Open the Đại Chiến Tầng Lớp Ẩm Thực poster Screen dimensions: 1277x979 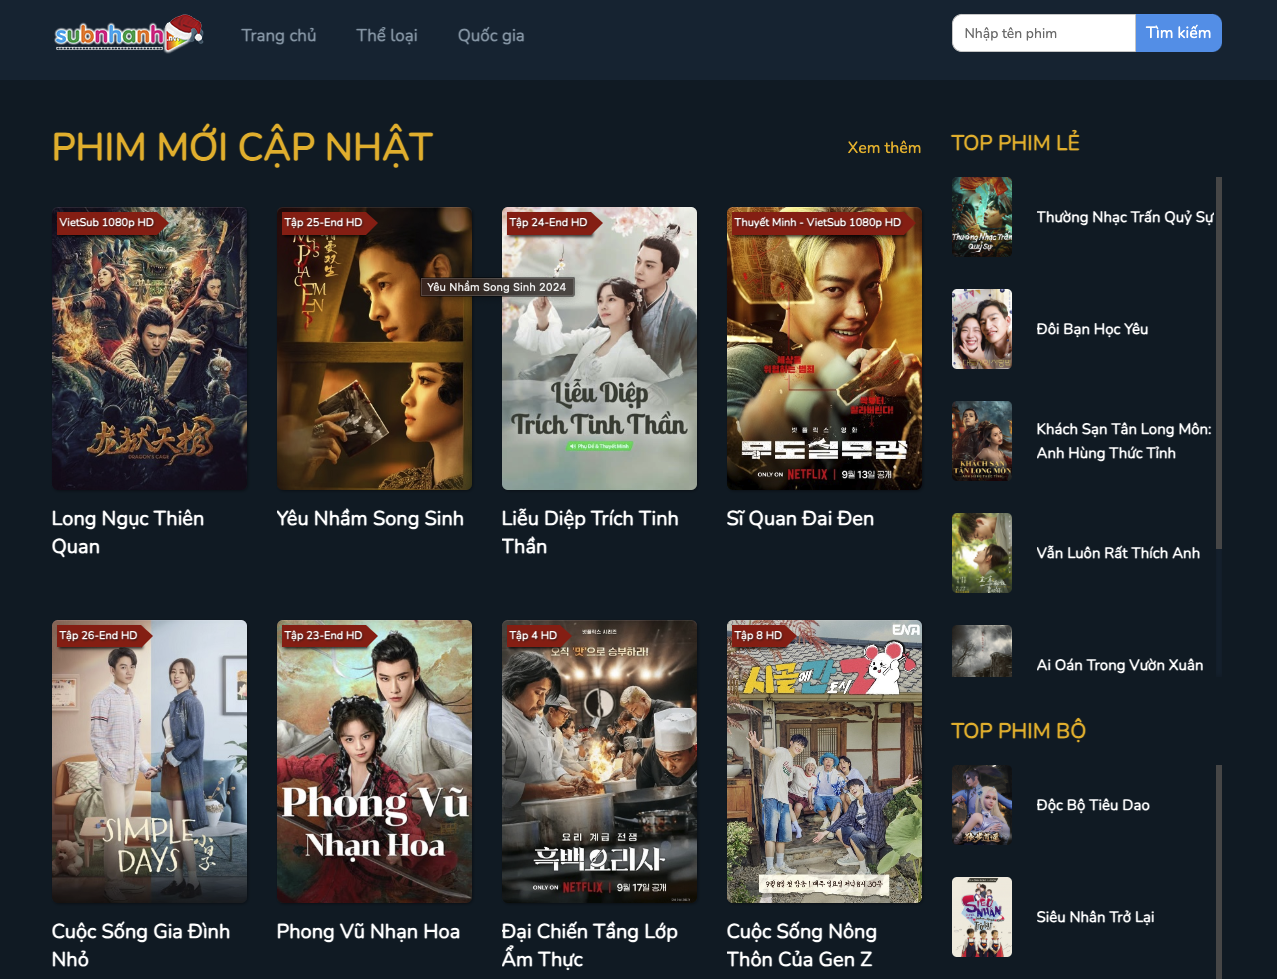click(x=599, y=762)
